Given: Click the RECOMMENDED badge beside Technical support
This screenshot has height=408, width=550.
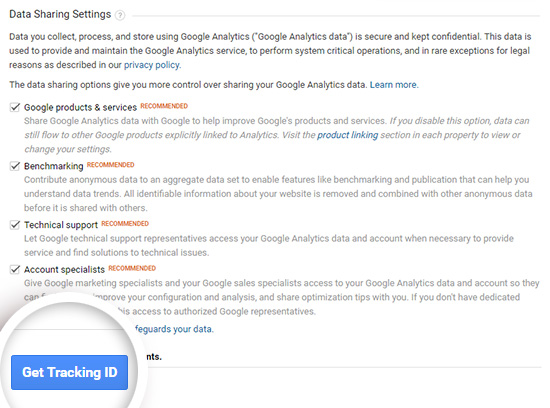Looking at the screenshot, I should click(125, 223).
